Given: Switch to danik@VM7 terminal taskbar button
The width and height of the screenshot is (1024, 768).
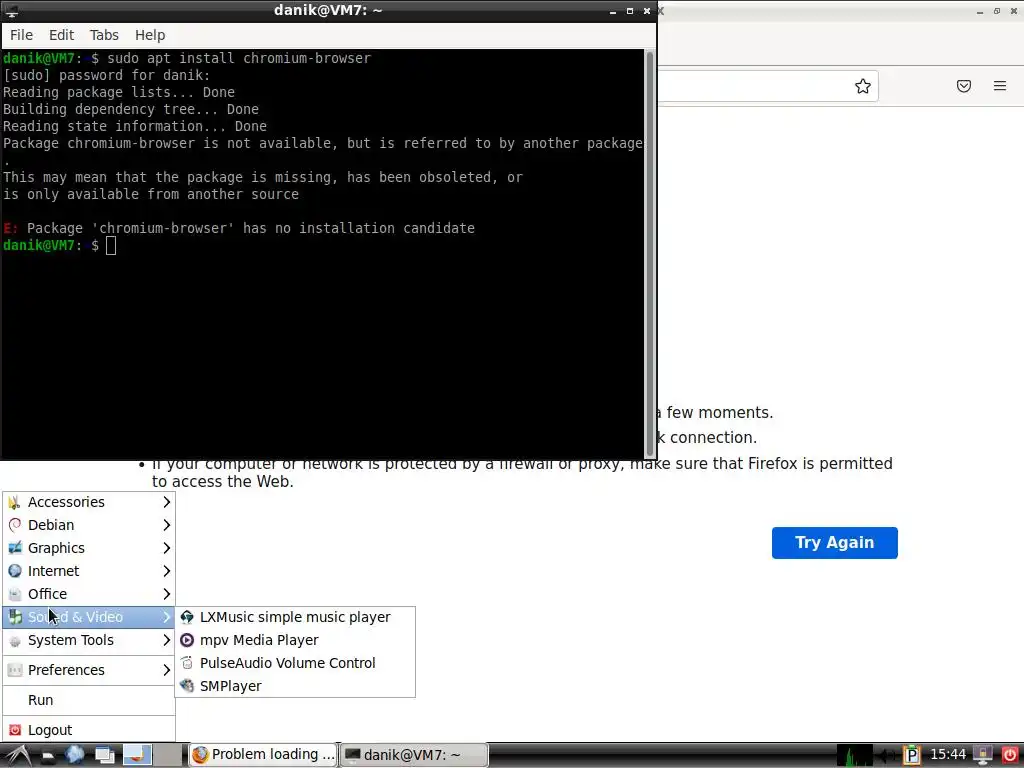Looking at the screenshot, I should (x=414, y=755).
